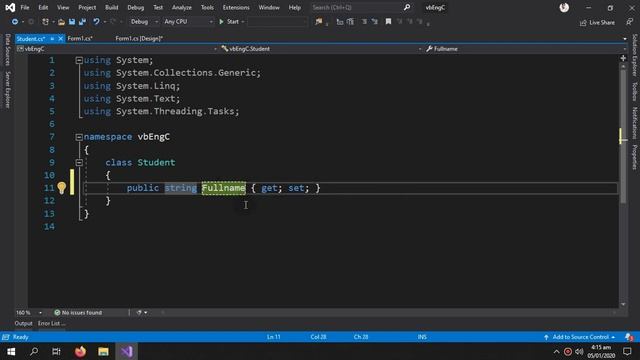This screenshot has height=360, width=640.
Task: Open the user account avatar
Action: click(x=564, y=7)
